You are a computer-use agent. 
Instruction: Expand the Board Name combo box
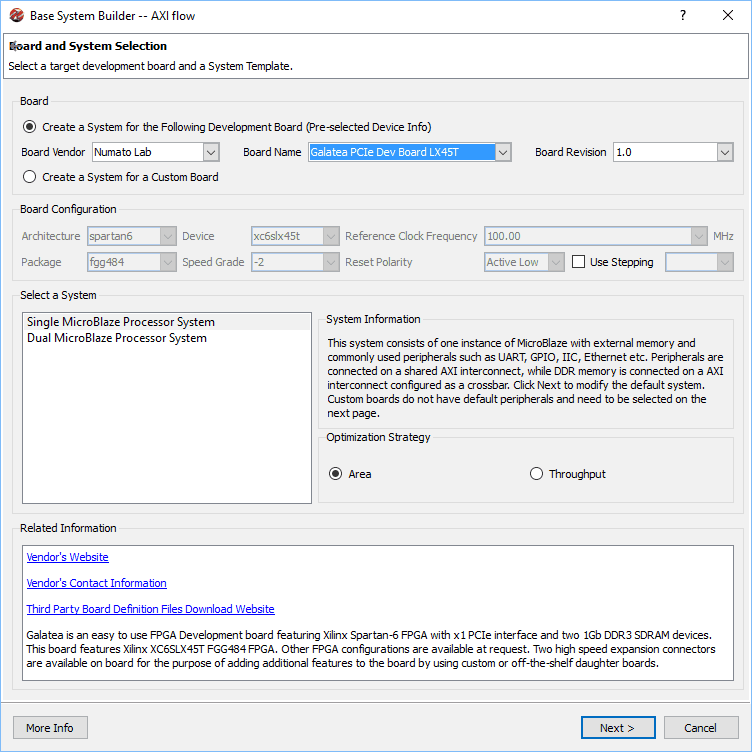(x=503, y=152)
